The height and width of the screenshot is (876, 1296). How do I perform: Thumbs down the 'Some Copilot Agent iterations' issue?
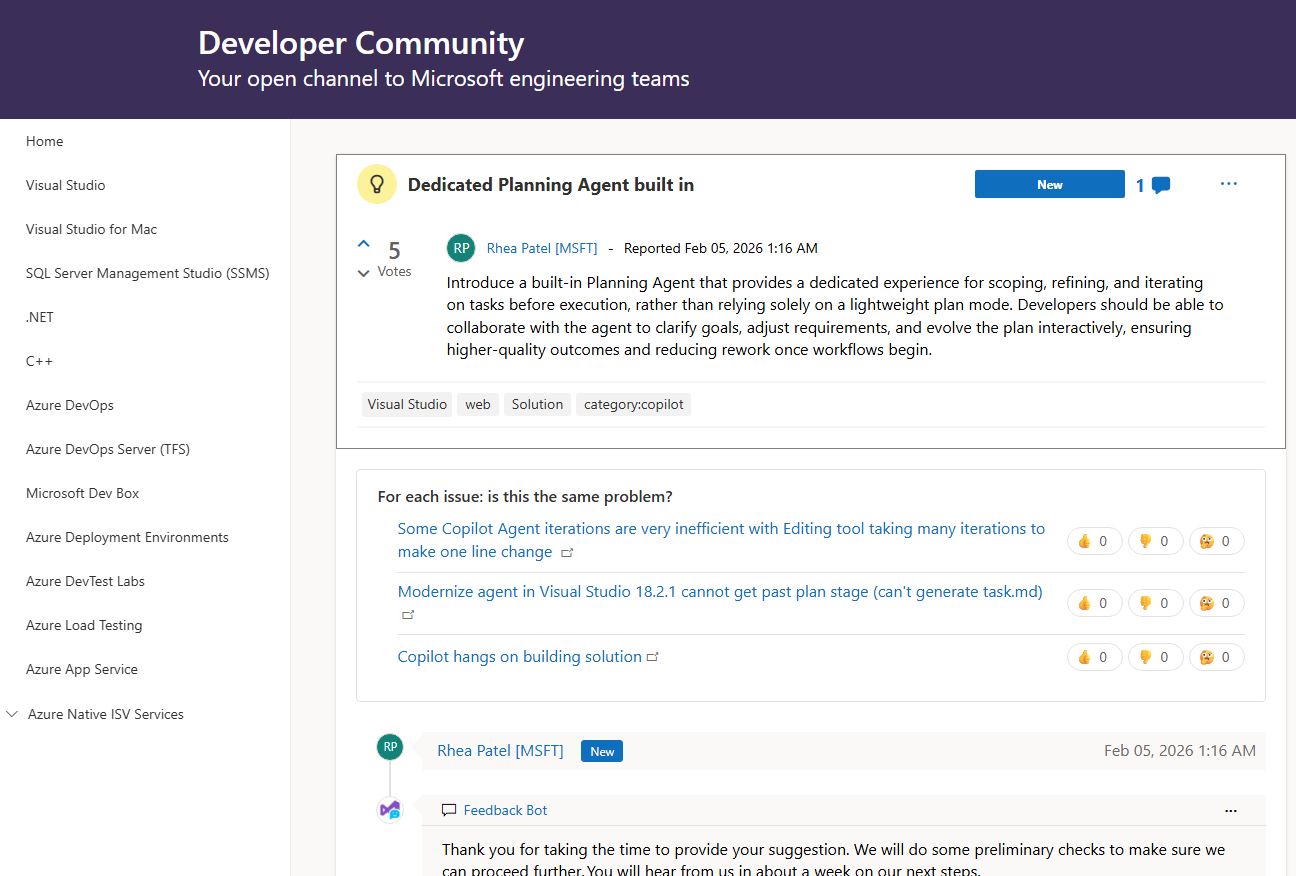[1155, 541]
